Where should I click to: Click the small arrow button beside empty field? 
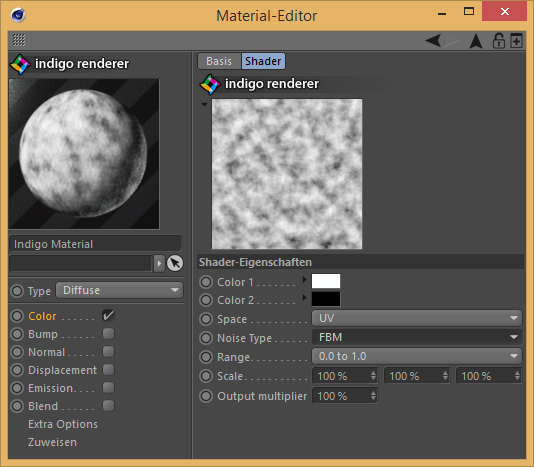coord(159,263)
